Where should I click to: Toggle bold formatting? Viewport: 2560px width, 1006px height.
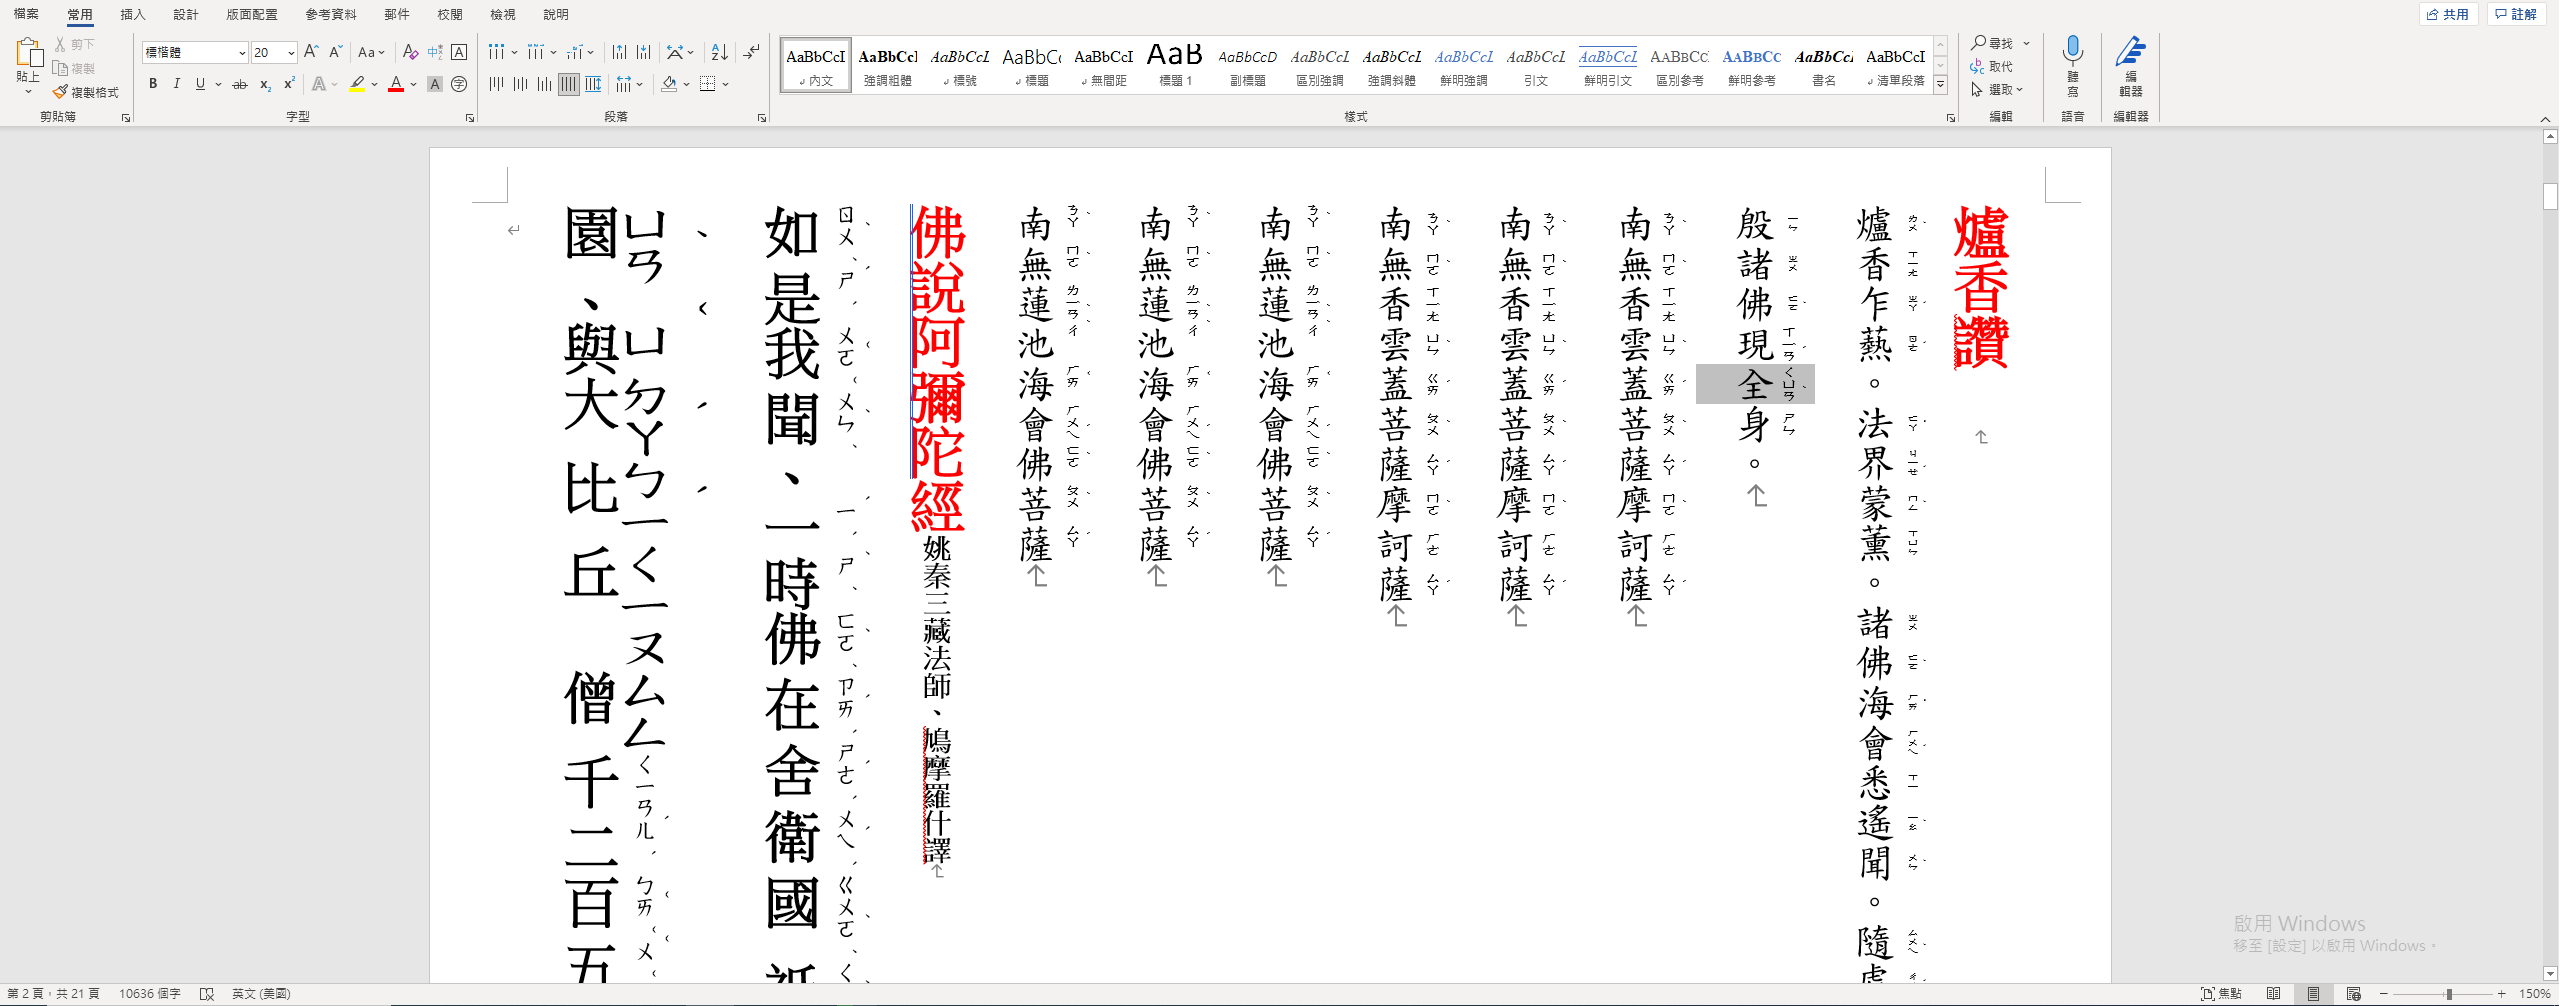point(153,84)
